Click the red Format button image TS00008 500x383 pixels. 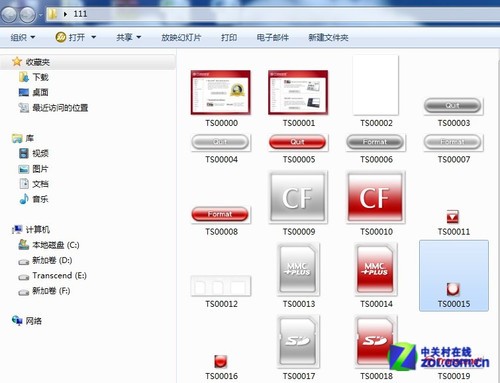[220, 214]
